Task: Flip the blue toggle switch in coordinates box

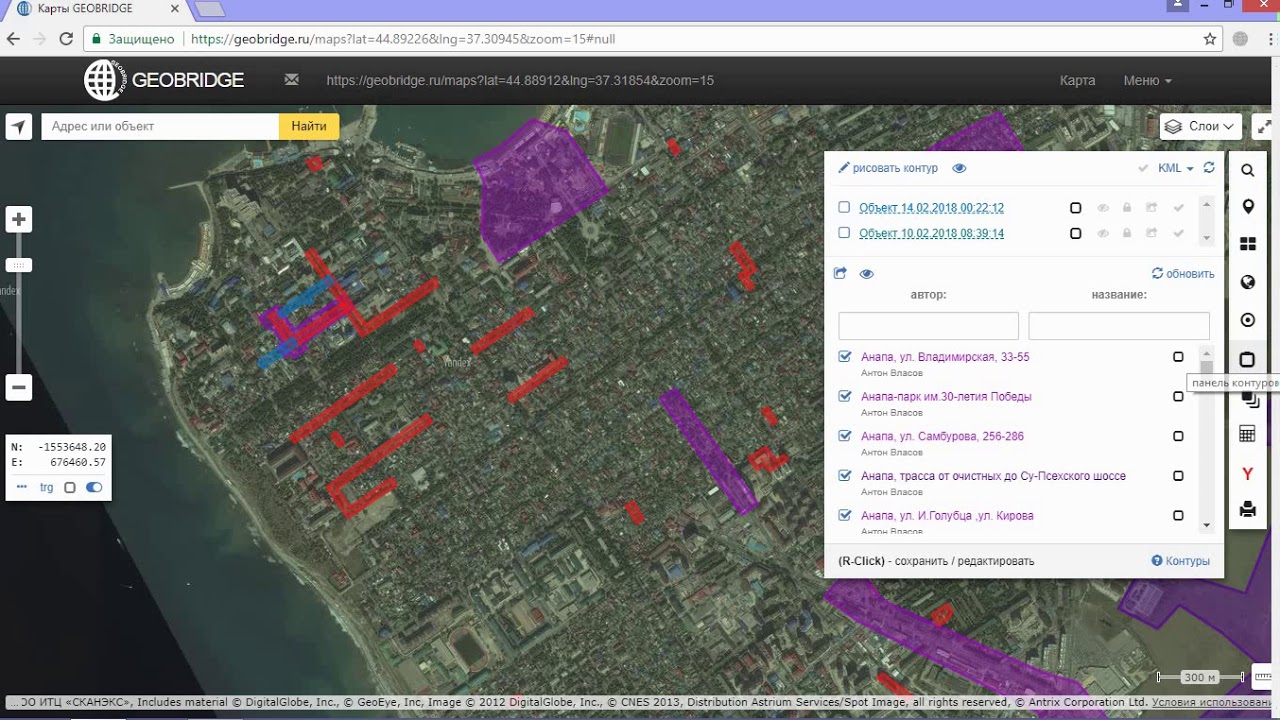Action: tap(94, 487)
